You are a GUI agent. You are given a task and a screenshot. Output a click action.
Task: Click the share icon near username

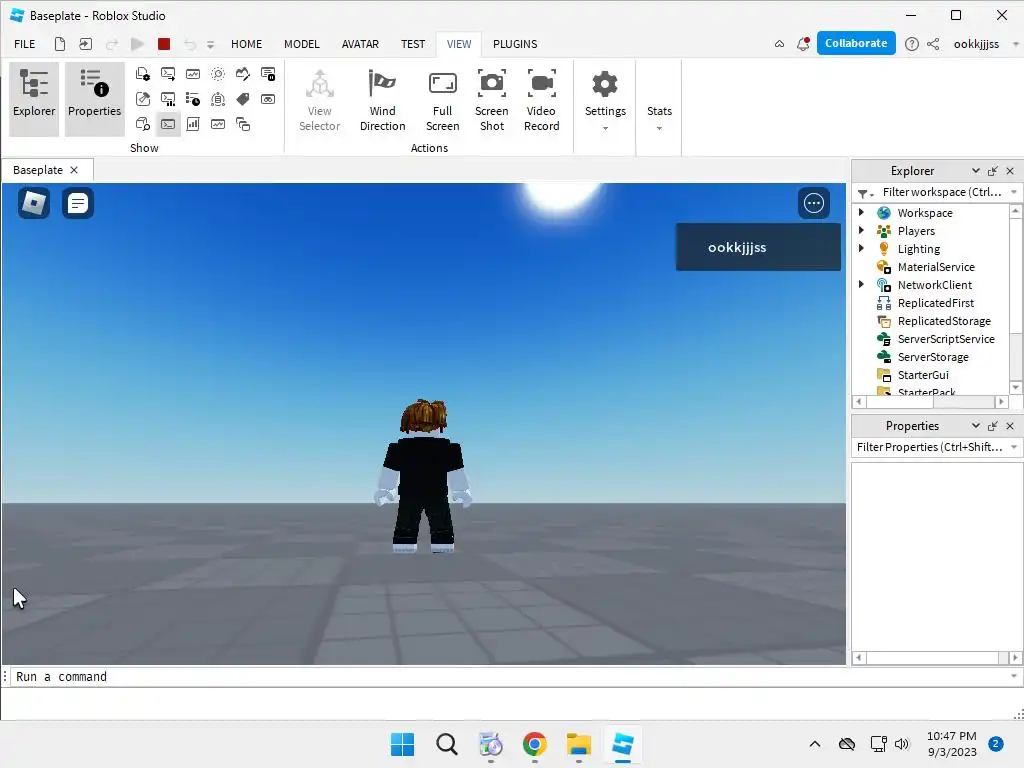[933, 44]
